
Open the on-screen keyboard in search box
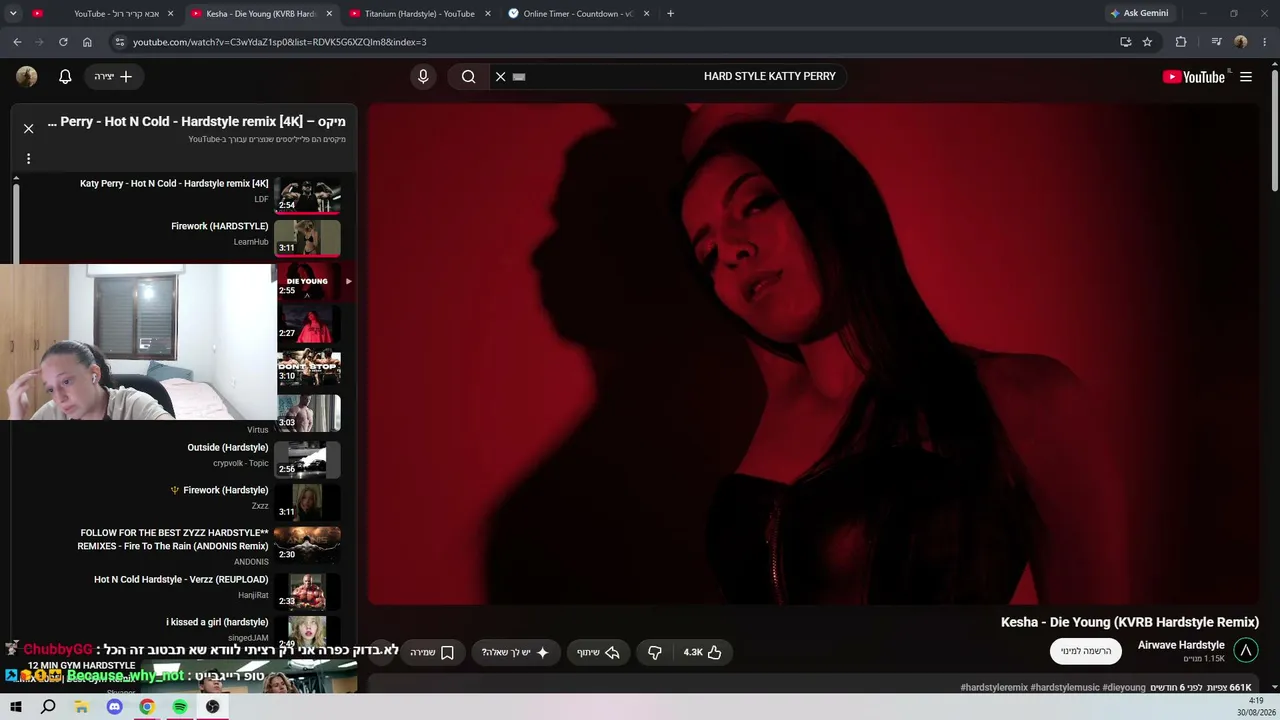tap(519, 77)
